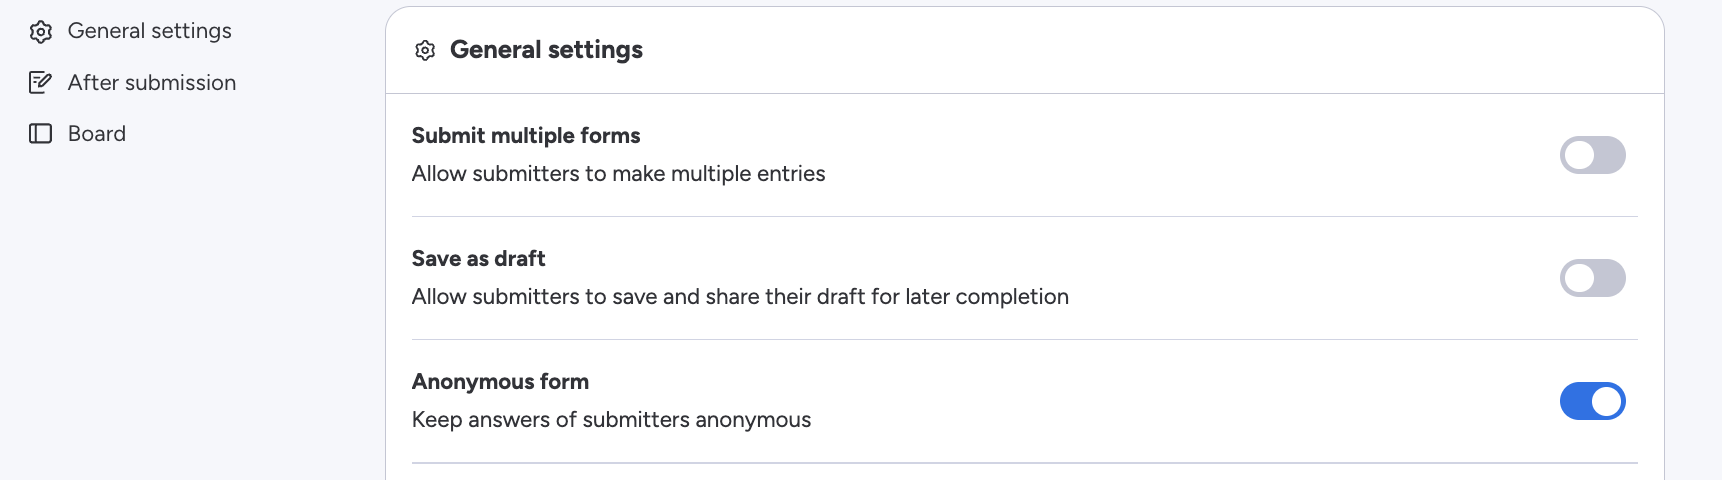Click the Board layout icon in sidebar
This screenshot has height=480, width=1722.
40,134
